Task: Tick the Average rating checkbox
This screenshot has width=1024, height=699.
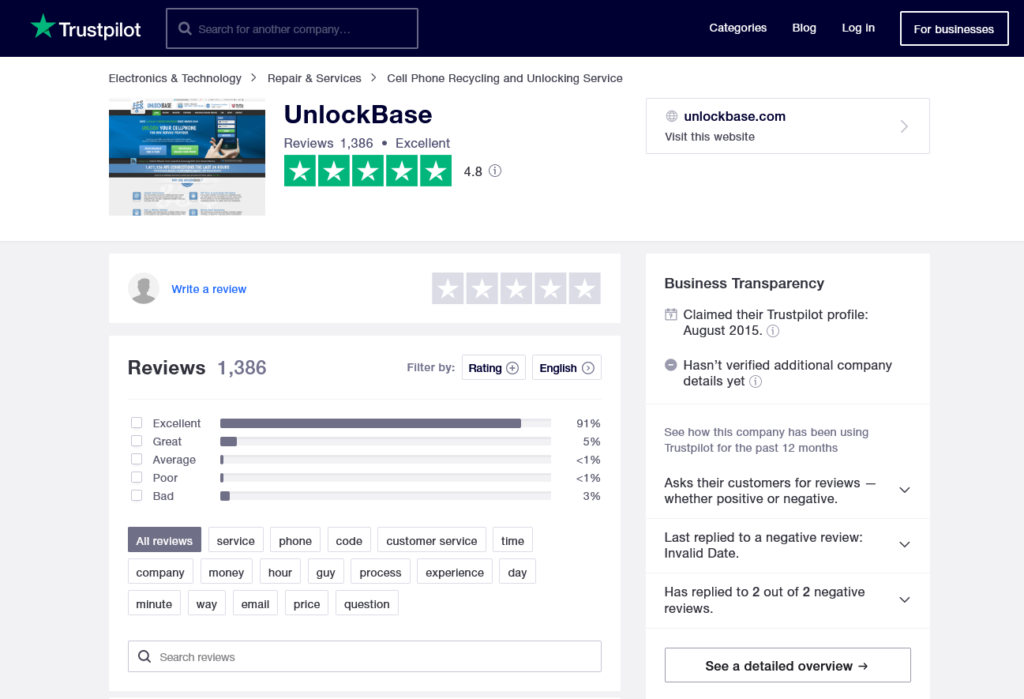Action: (136, 459)
